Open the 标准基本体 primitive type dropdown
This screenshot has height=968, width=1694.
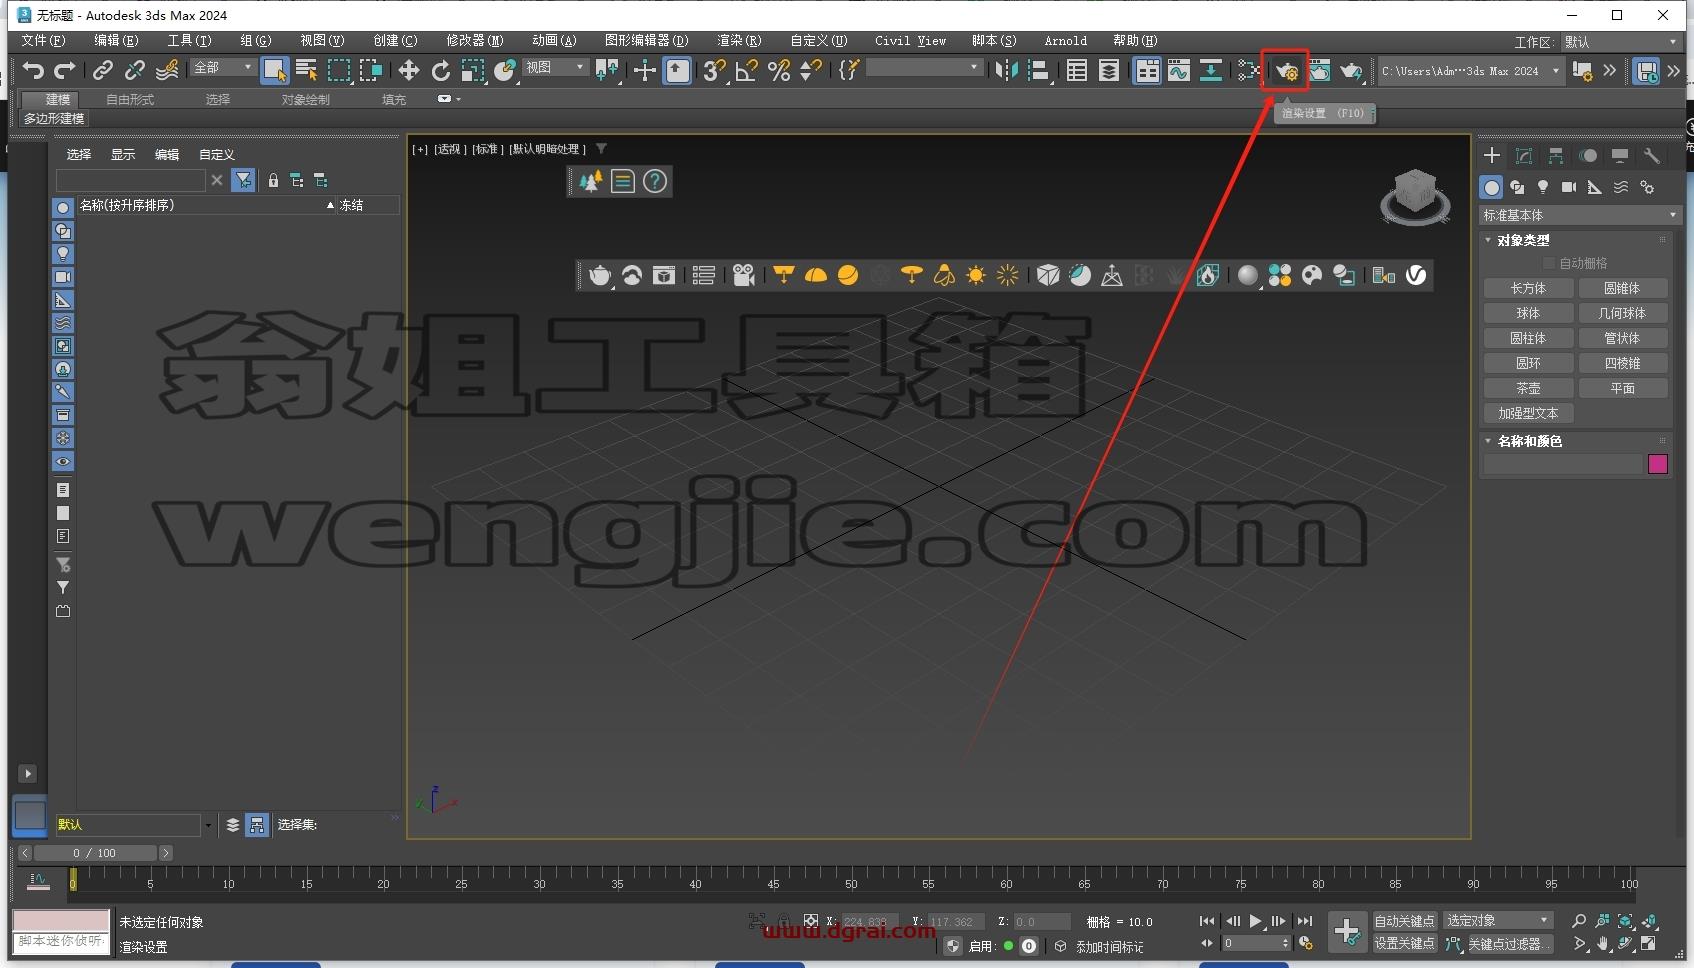tap(1580, 215)
